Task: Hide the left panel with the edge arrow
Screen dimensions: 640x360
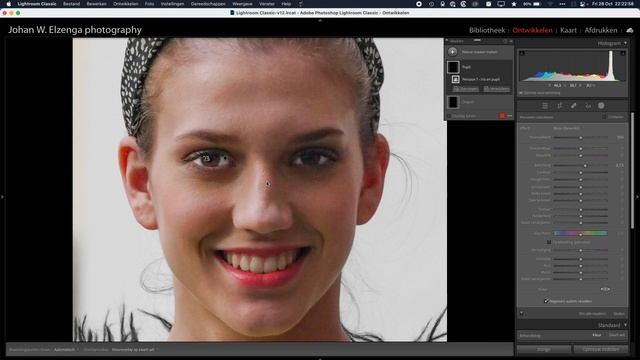Action: coord(2,197)
